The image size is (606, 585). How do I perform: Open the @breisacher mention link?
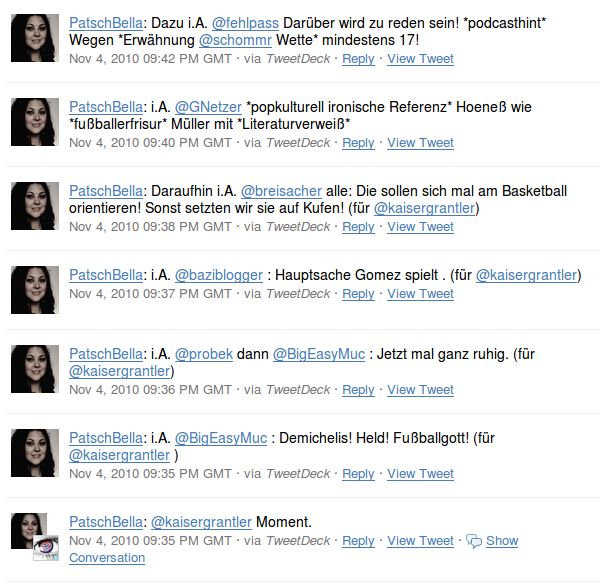[x=281, y=191]
